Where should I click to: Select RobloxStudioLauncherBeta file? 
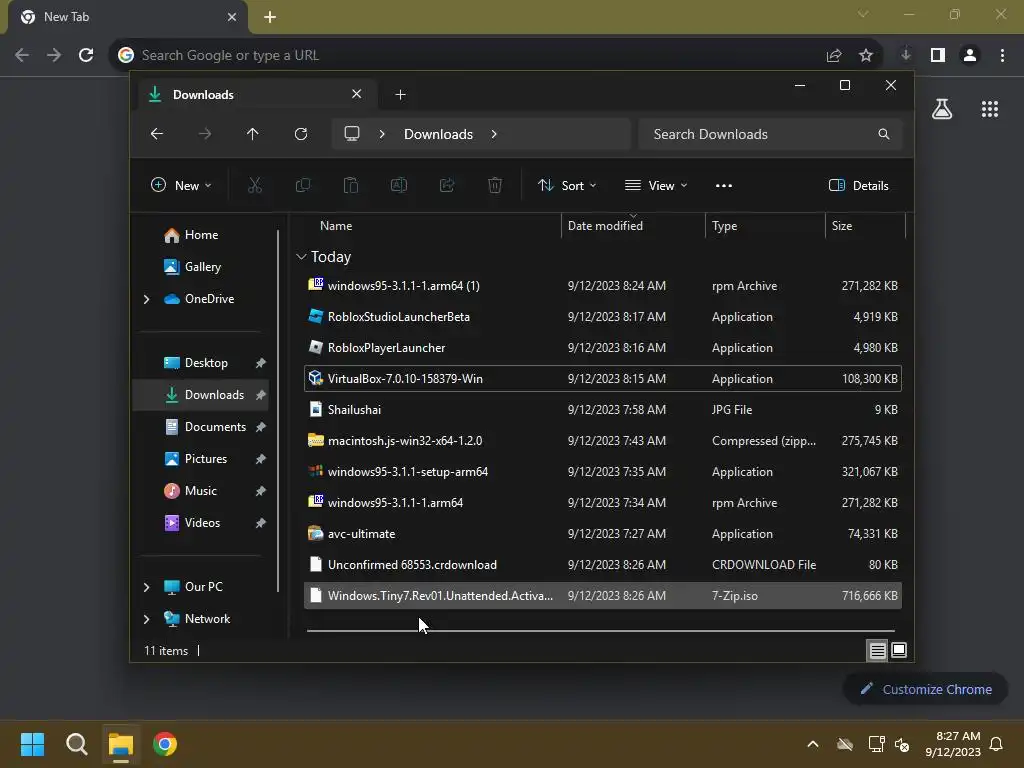pyautogui.click(x=603, y=317)
